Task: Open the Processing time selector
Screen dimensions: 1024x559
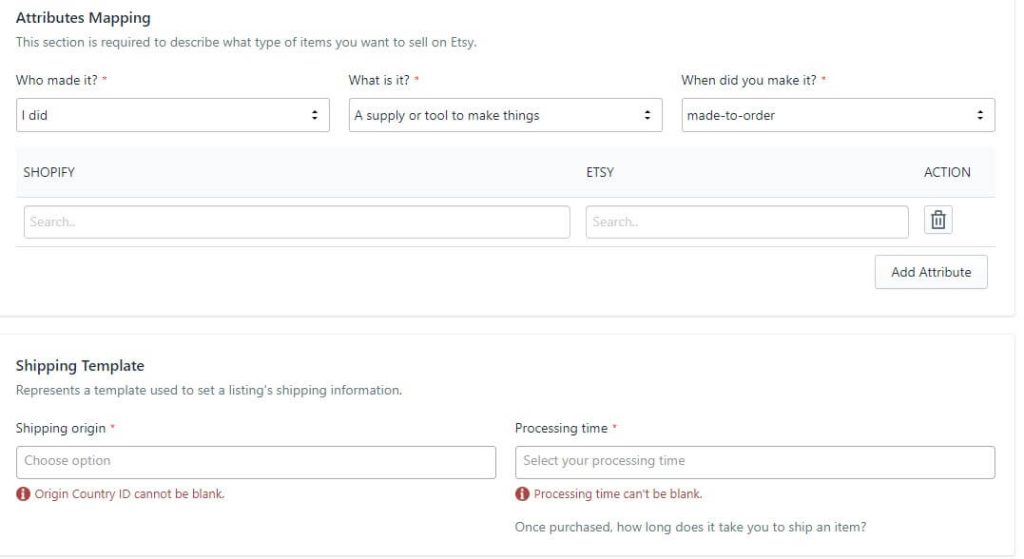Action: click(755, 462)
